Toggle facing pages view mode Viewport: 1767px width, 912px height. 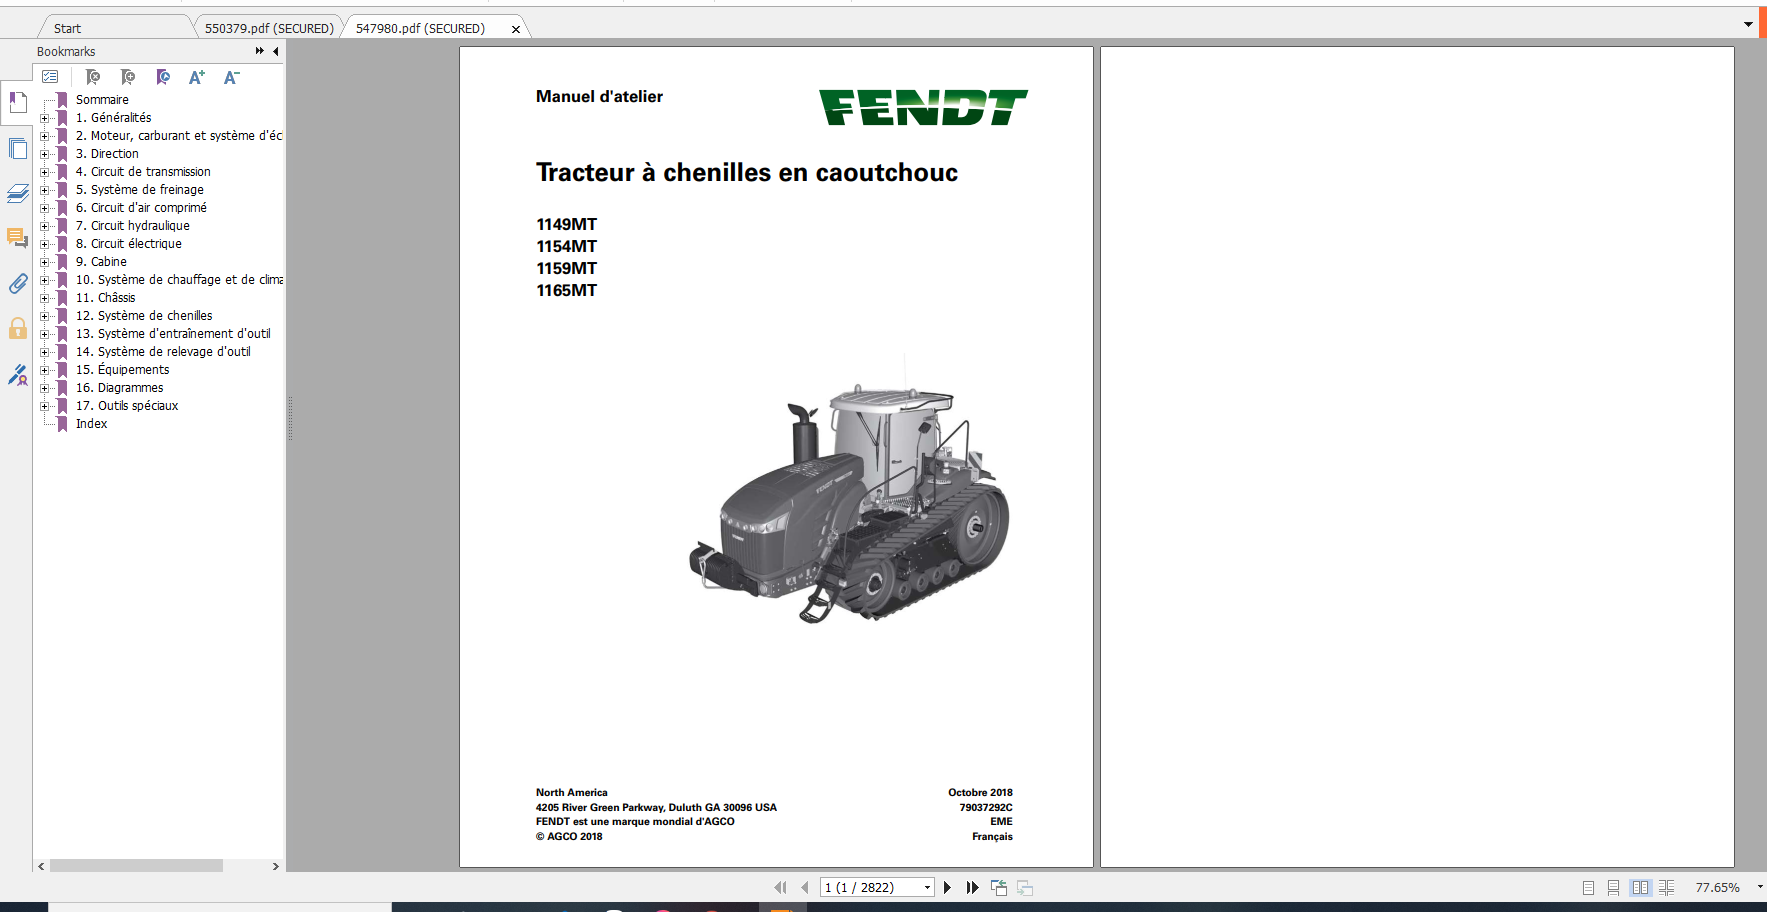click(1640, 887)
